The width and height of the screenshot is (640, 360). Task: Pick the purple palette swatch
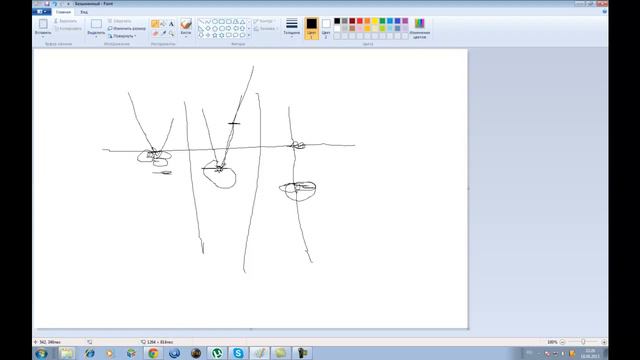[x=405, y=21]
